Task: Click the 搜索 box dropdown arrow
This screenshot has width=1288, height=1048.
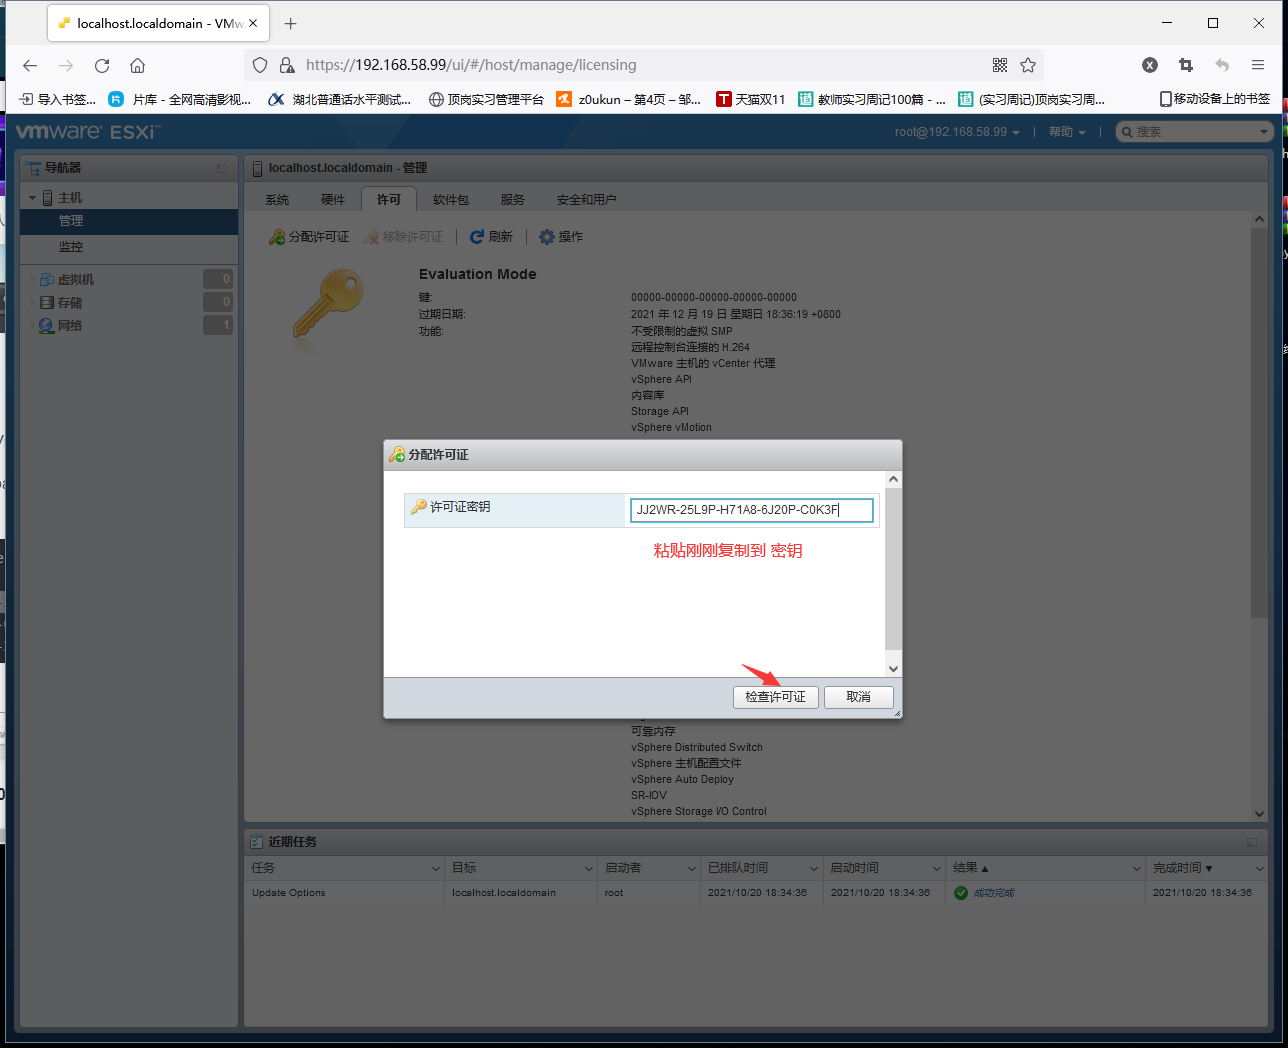Action: tap(1263, 132)
